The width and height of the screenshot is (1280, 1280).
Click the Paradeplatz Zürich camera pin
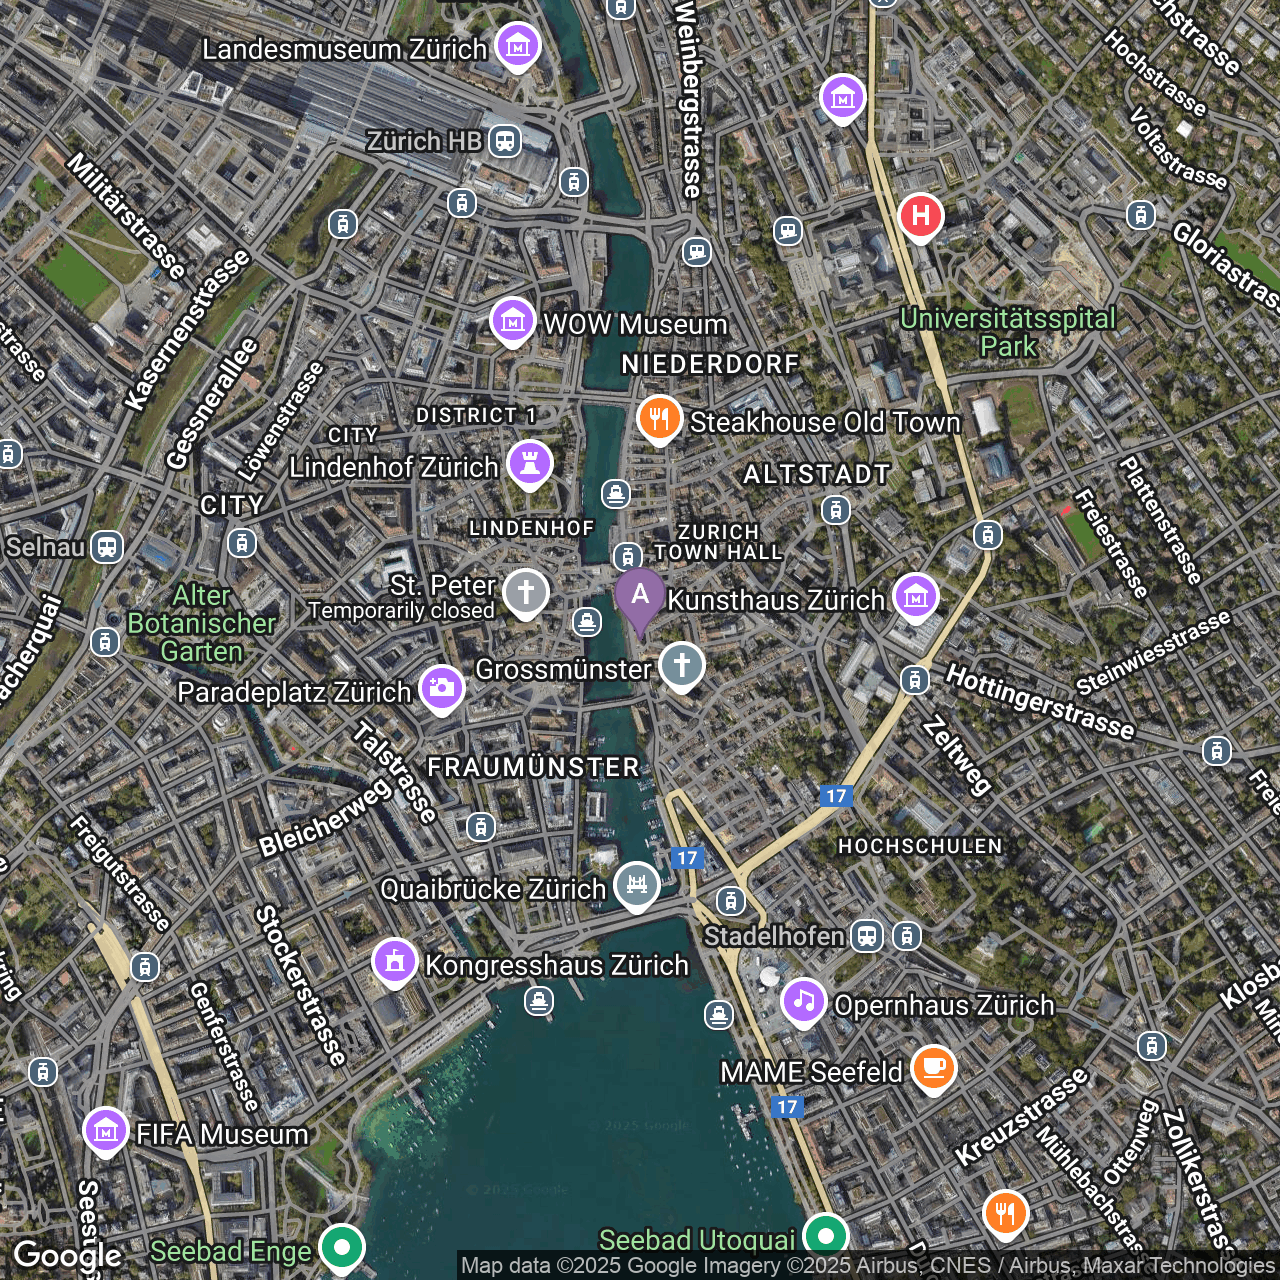point(442,690)
